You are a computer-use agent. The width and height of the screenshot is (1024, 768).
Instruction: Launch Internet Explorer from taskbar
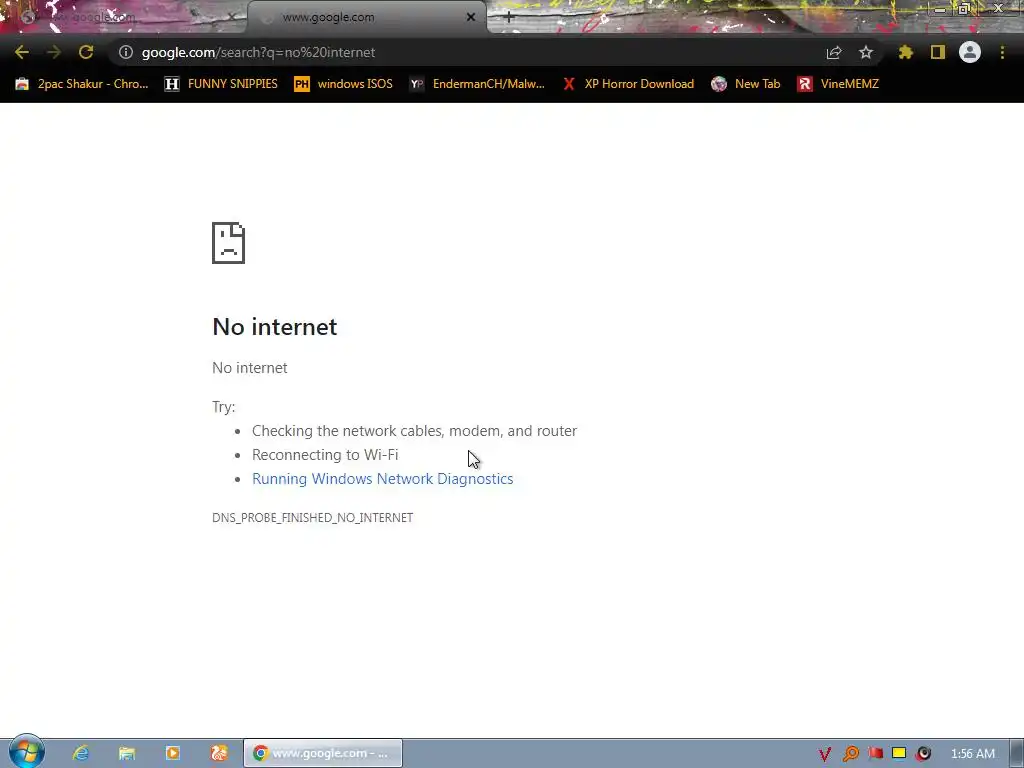coord(80,753)
